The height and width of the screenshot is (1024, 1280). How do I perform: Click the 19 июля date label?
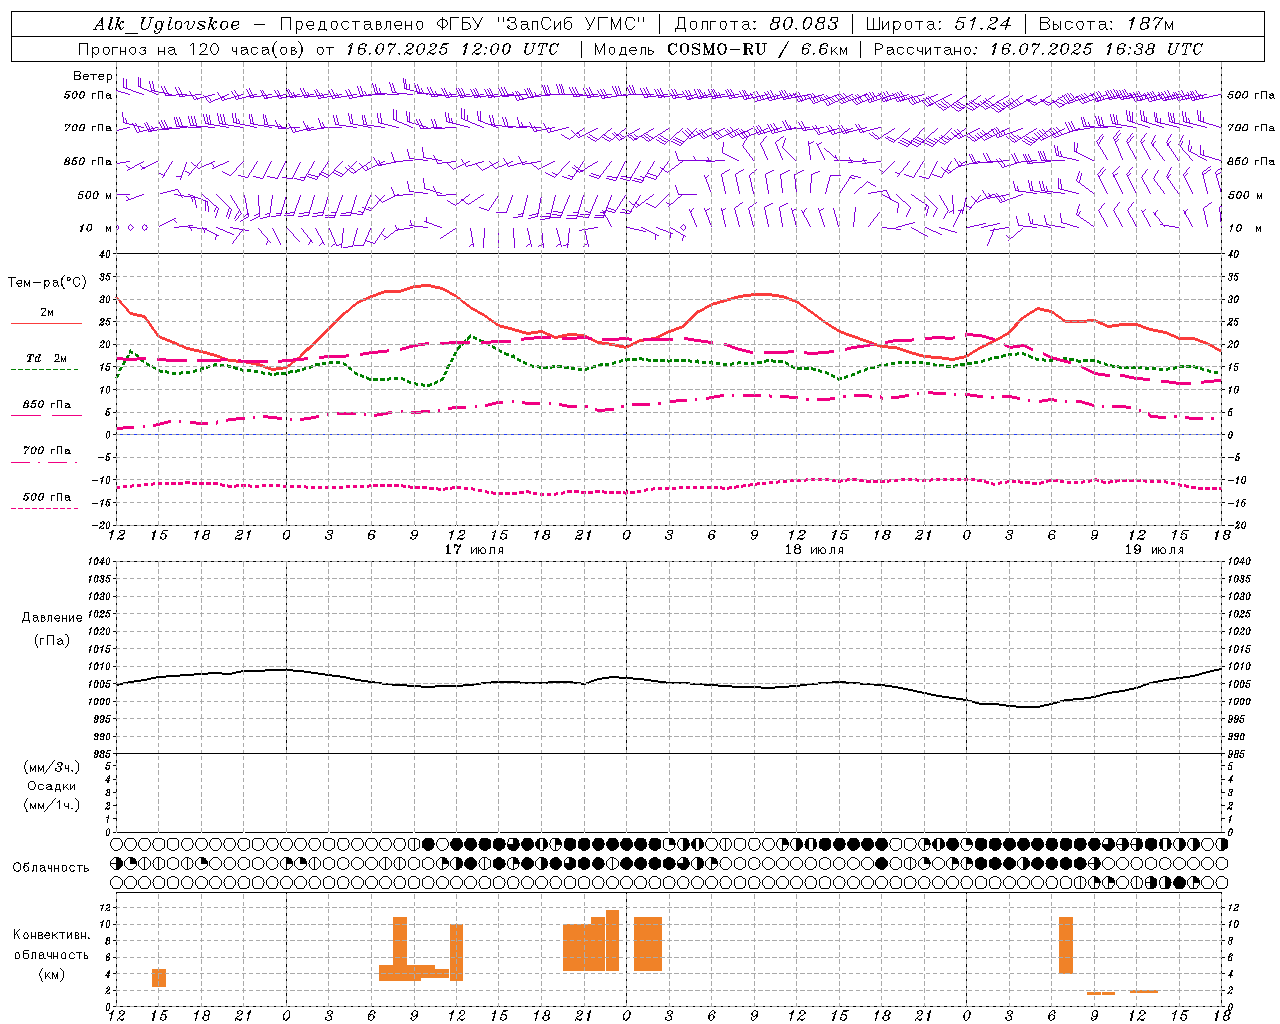pos(1154,550)
